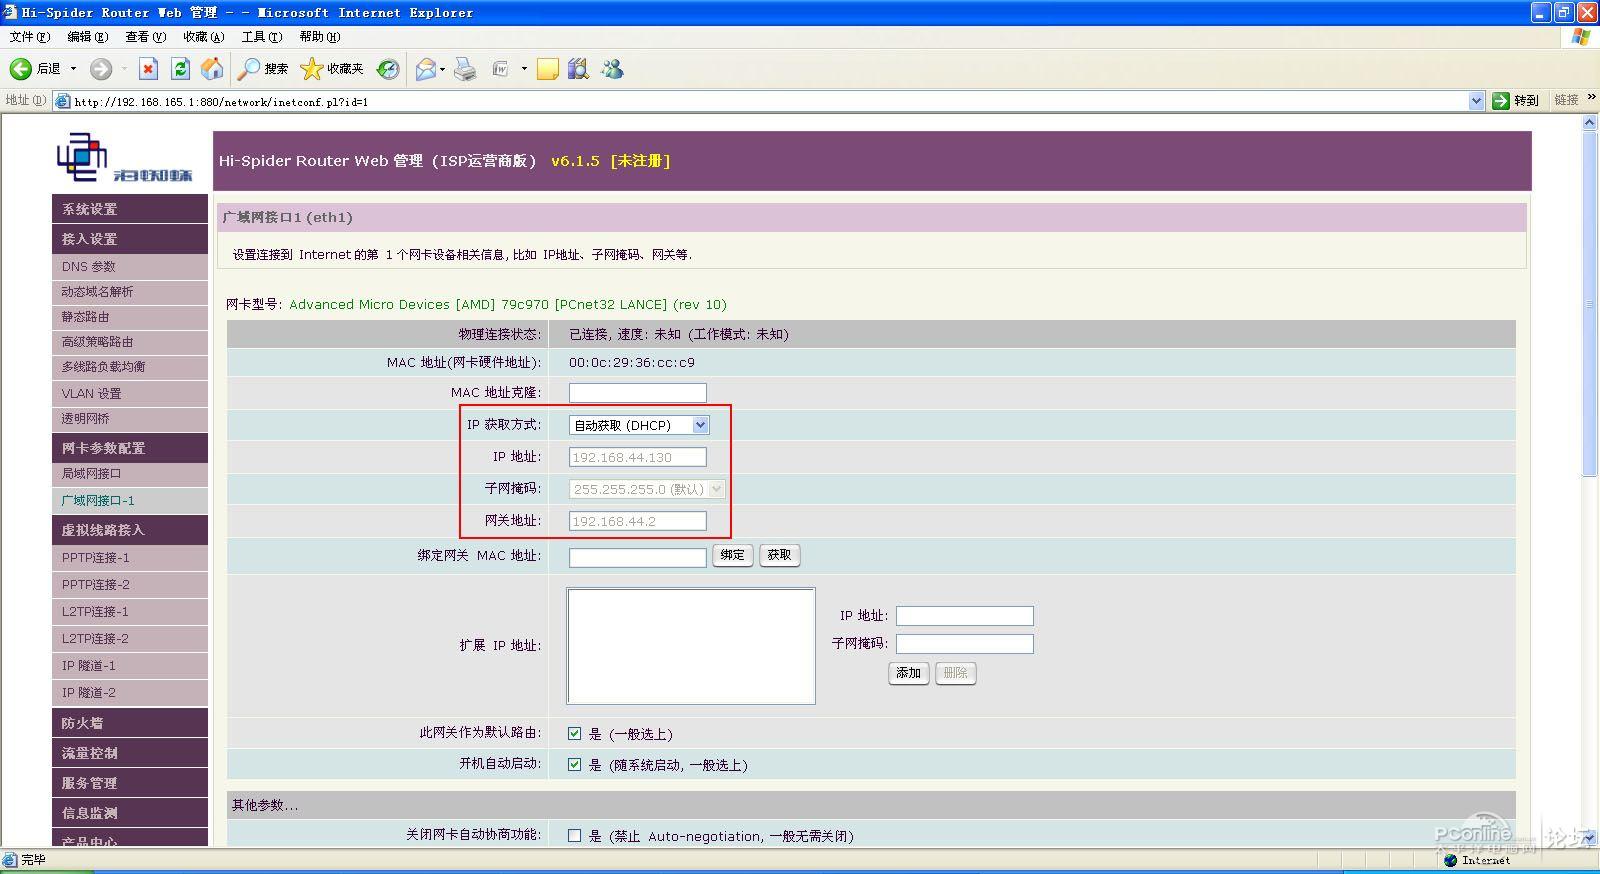This screenshot has width=1600, height=874.
Task: Click the 绑定网关 MAC 地址 input field
Action: point(638,557)
